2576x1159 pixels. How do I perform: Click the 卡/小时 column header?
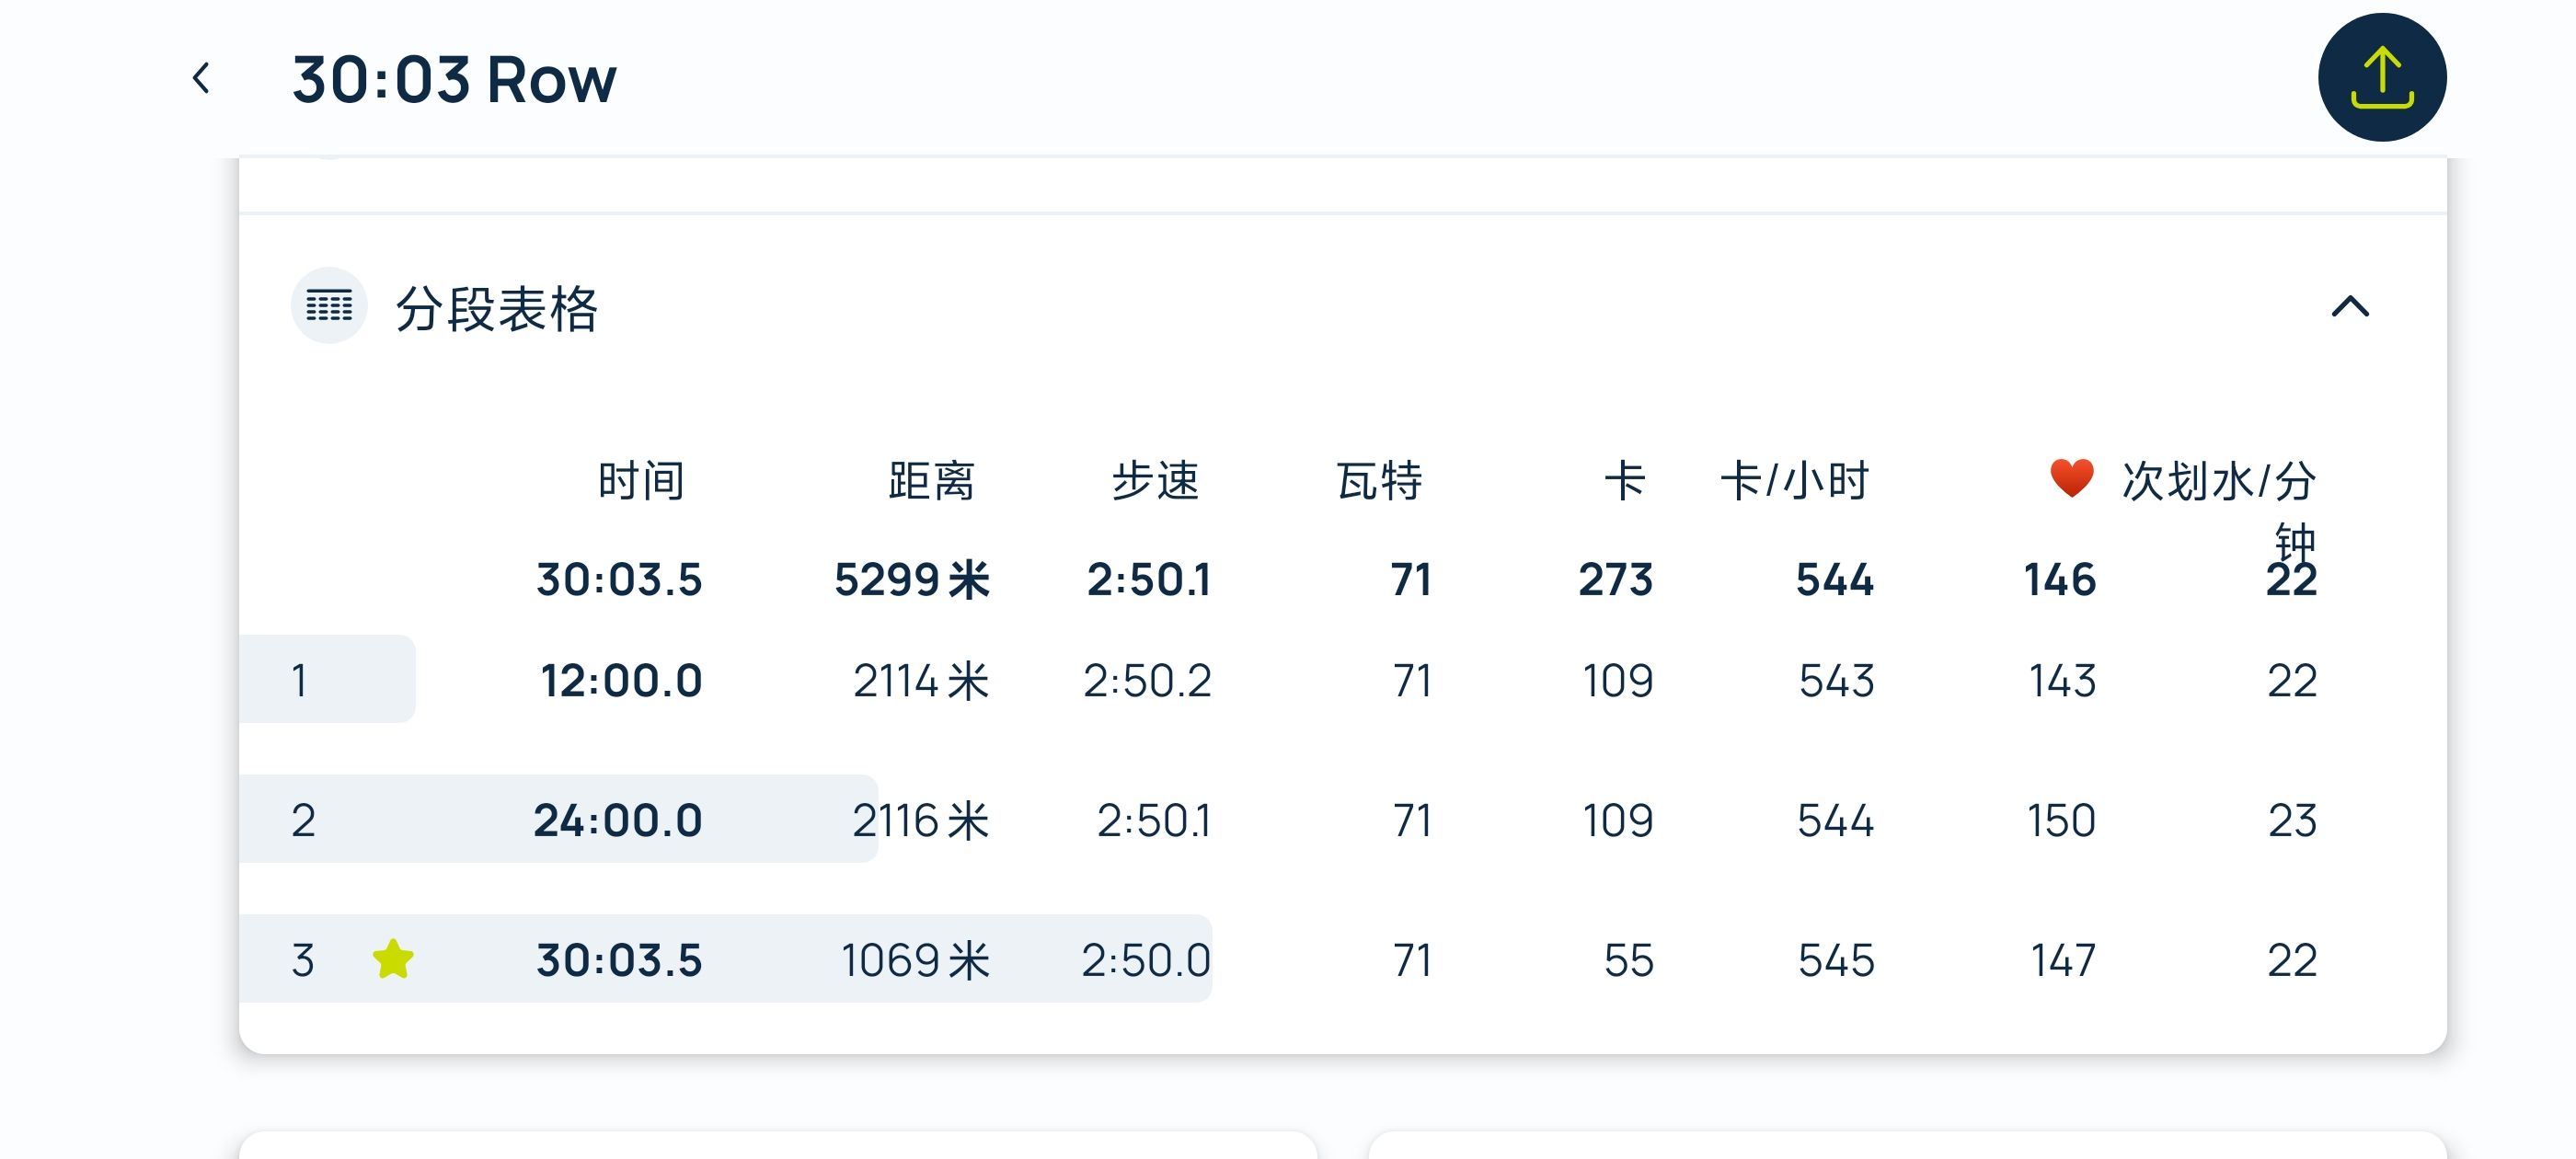1794,481
